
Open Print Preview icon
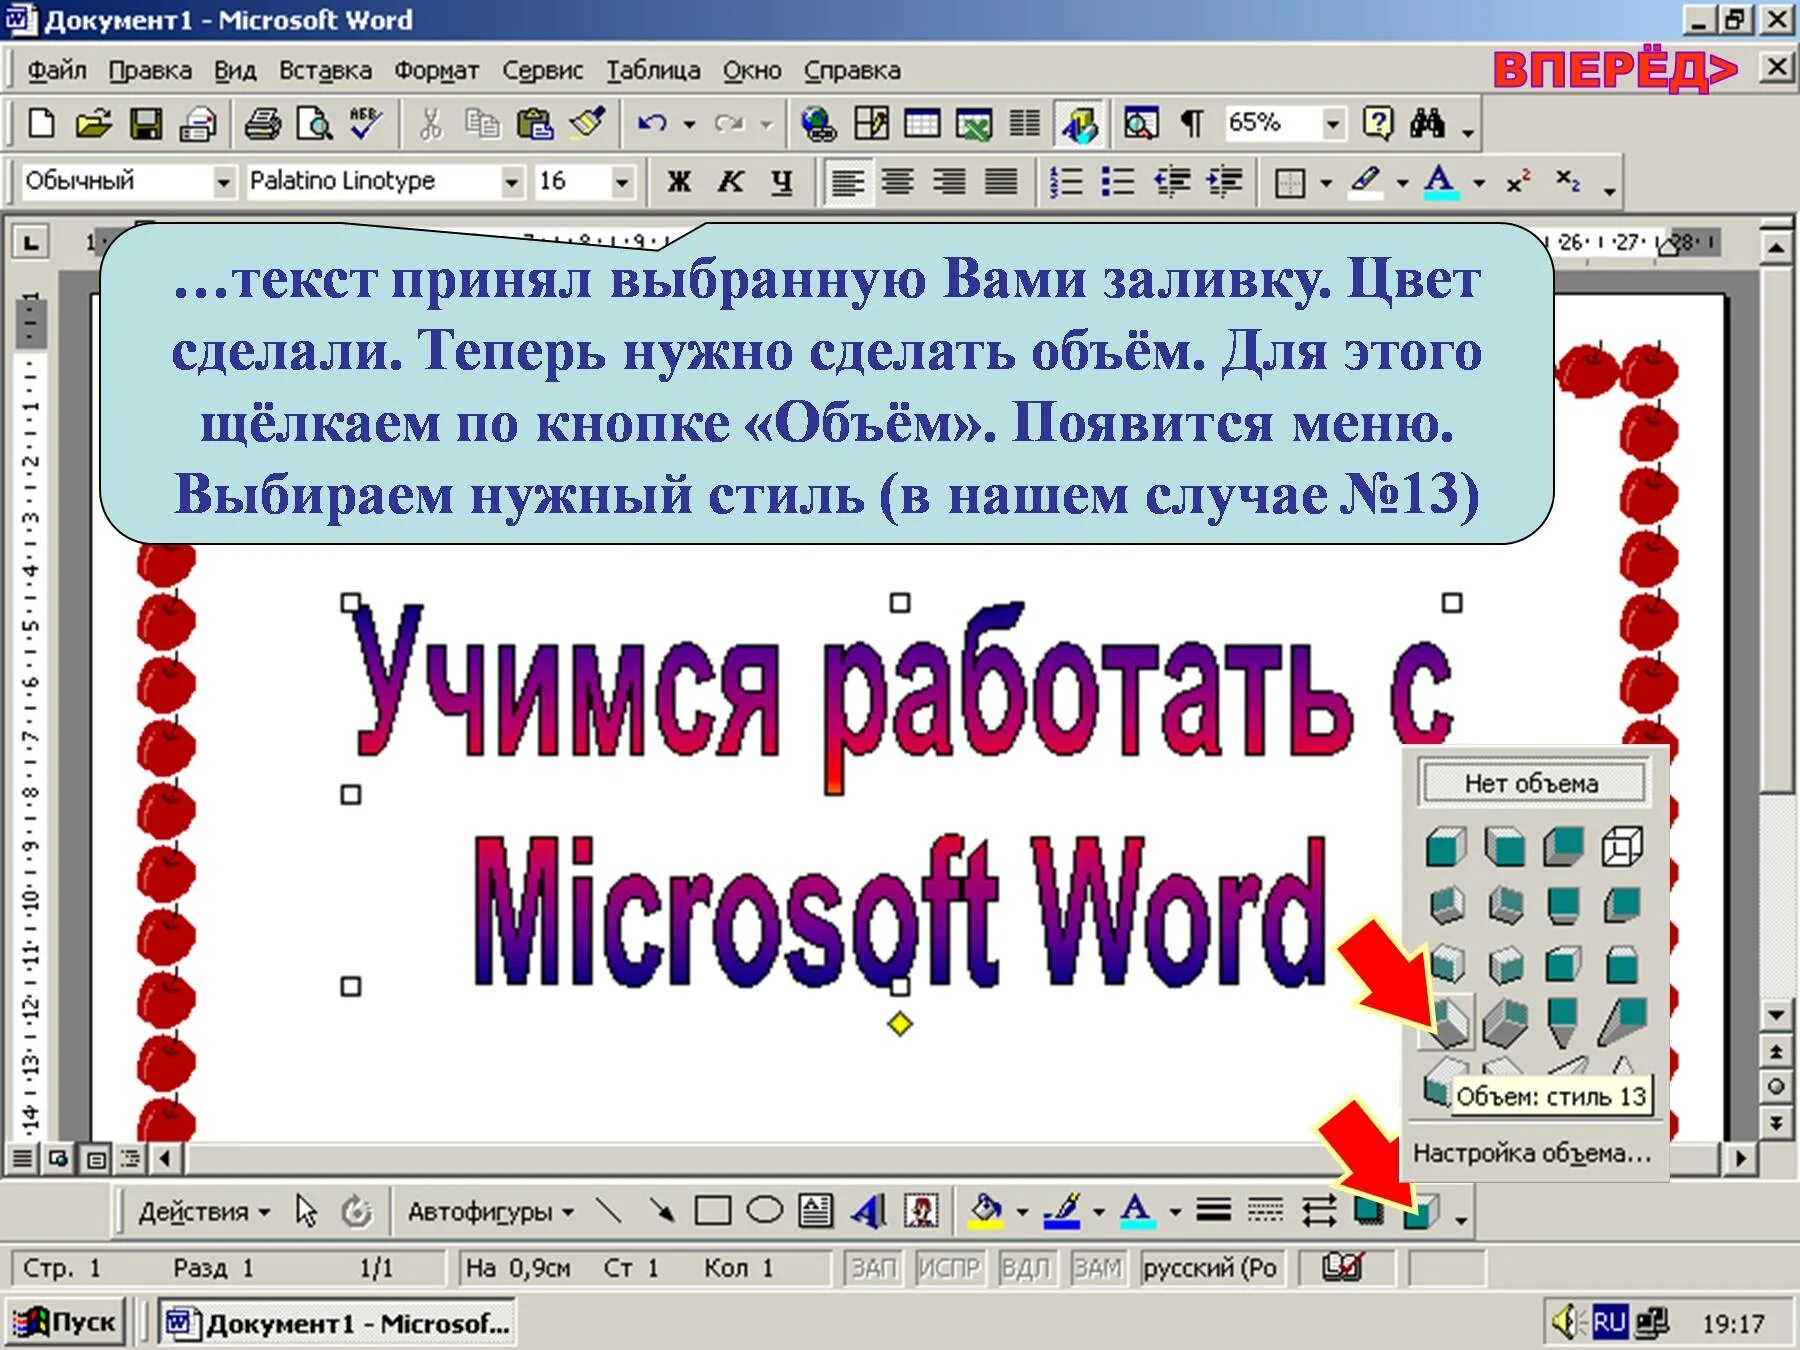tap(315, 124)
